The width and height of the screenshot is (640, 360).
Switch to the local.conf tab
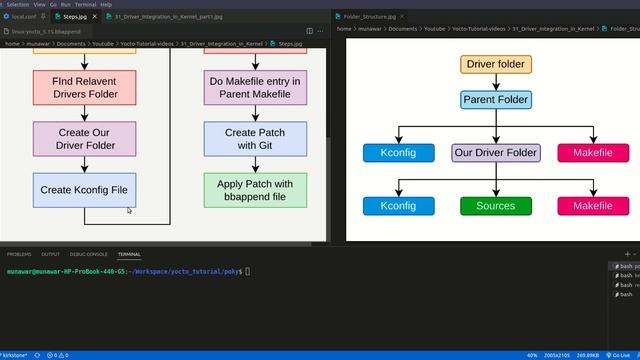point(24,17)
